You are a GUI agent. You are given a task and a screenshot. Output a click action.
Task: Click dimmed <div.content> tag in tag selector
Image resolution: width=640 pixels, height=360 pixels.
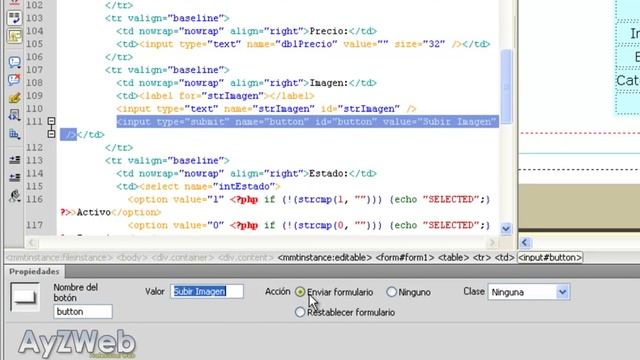[246, 258]
